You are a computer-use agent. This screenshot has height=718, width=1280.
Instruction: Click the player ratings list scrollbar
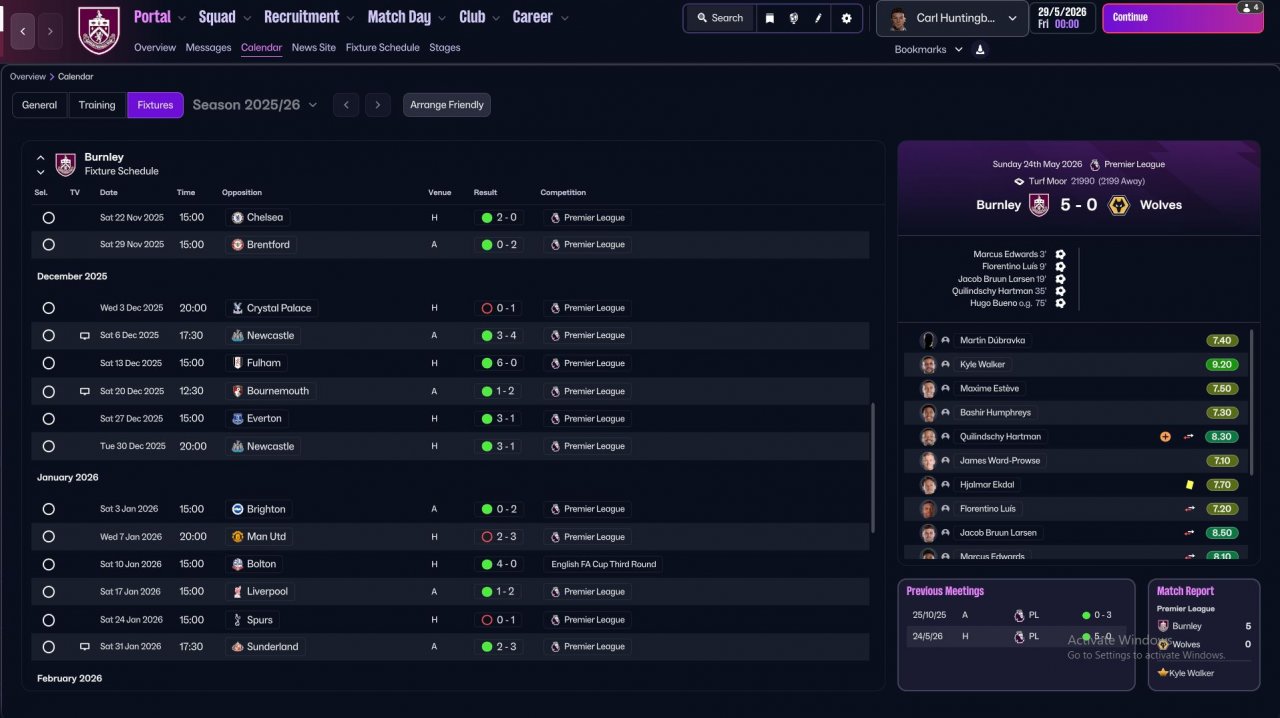pyautogui.click(x=1251, y=402)
